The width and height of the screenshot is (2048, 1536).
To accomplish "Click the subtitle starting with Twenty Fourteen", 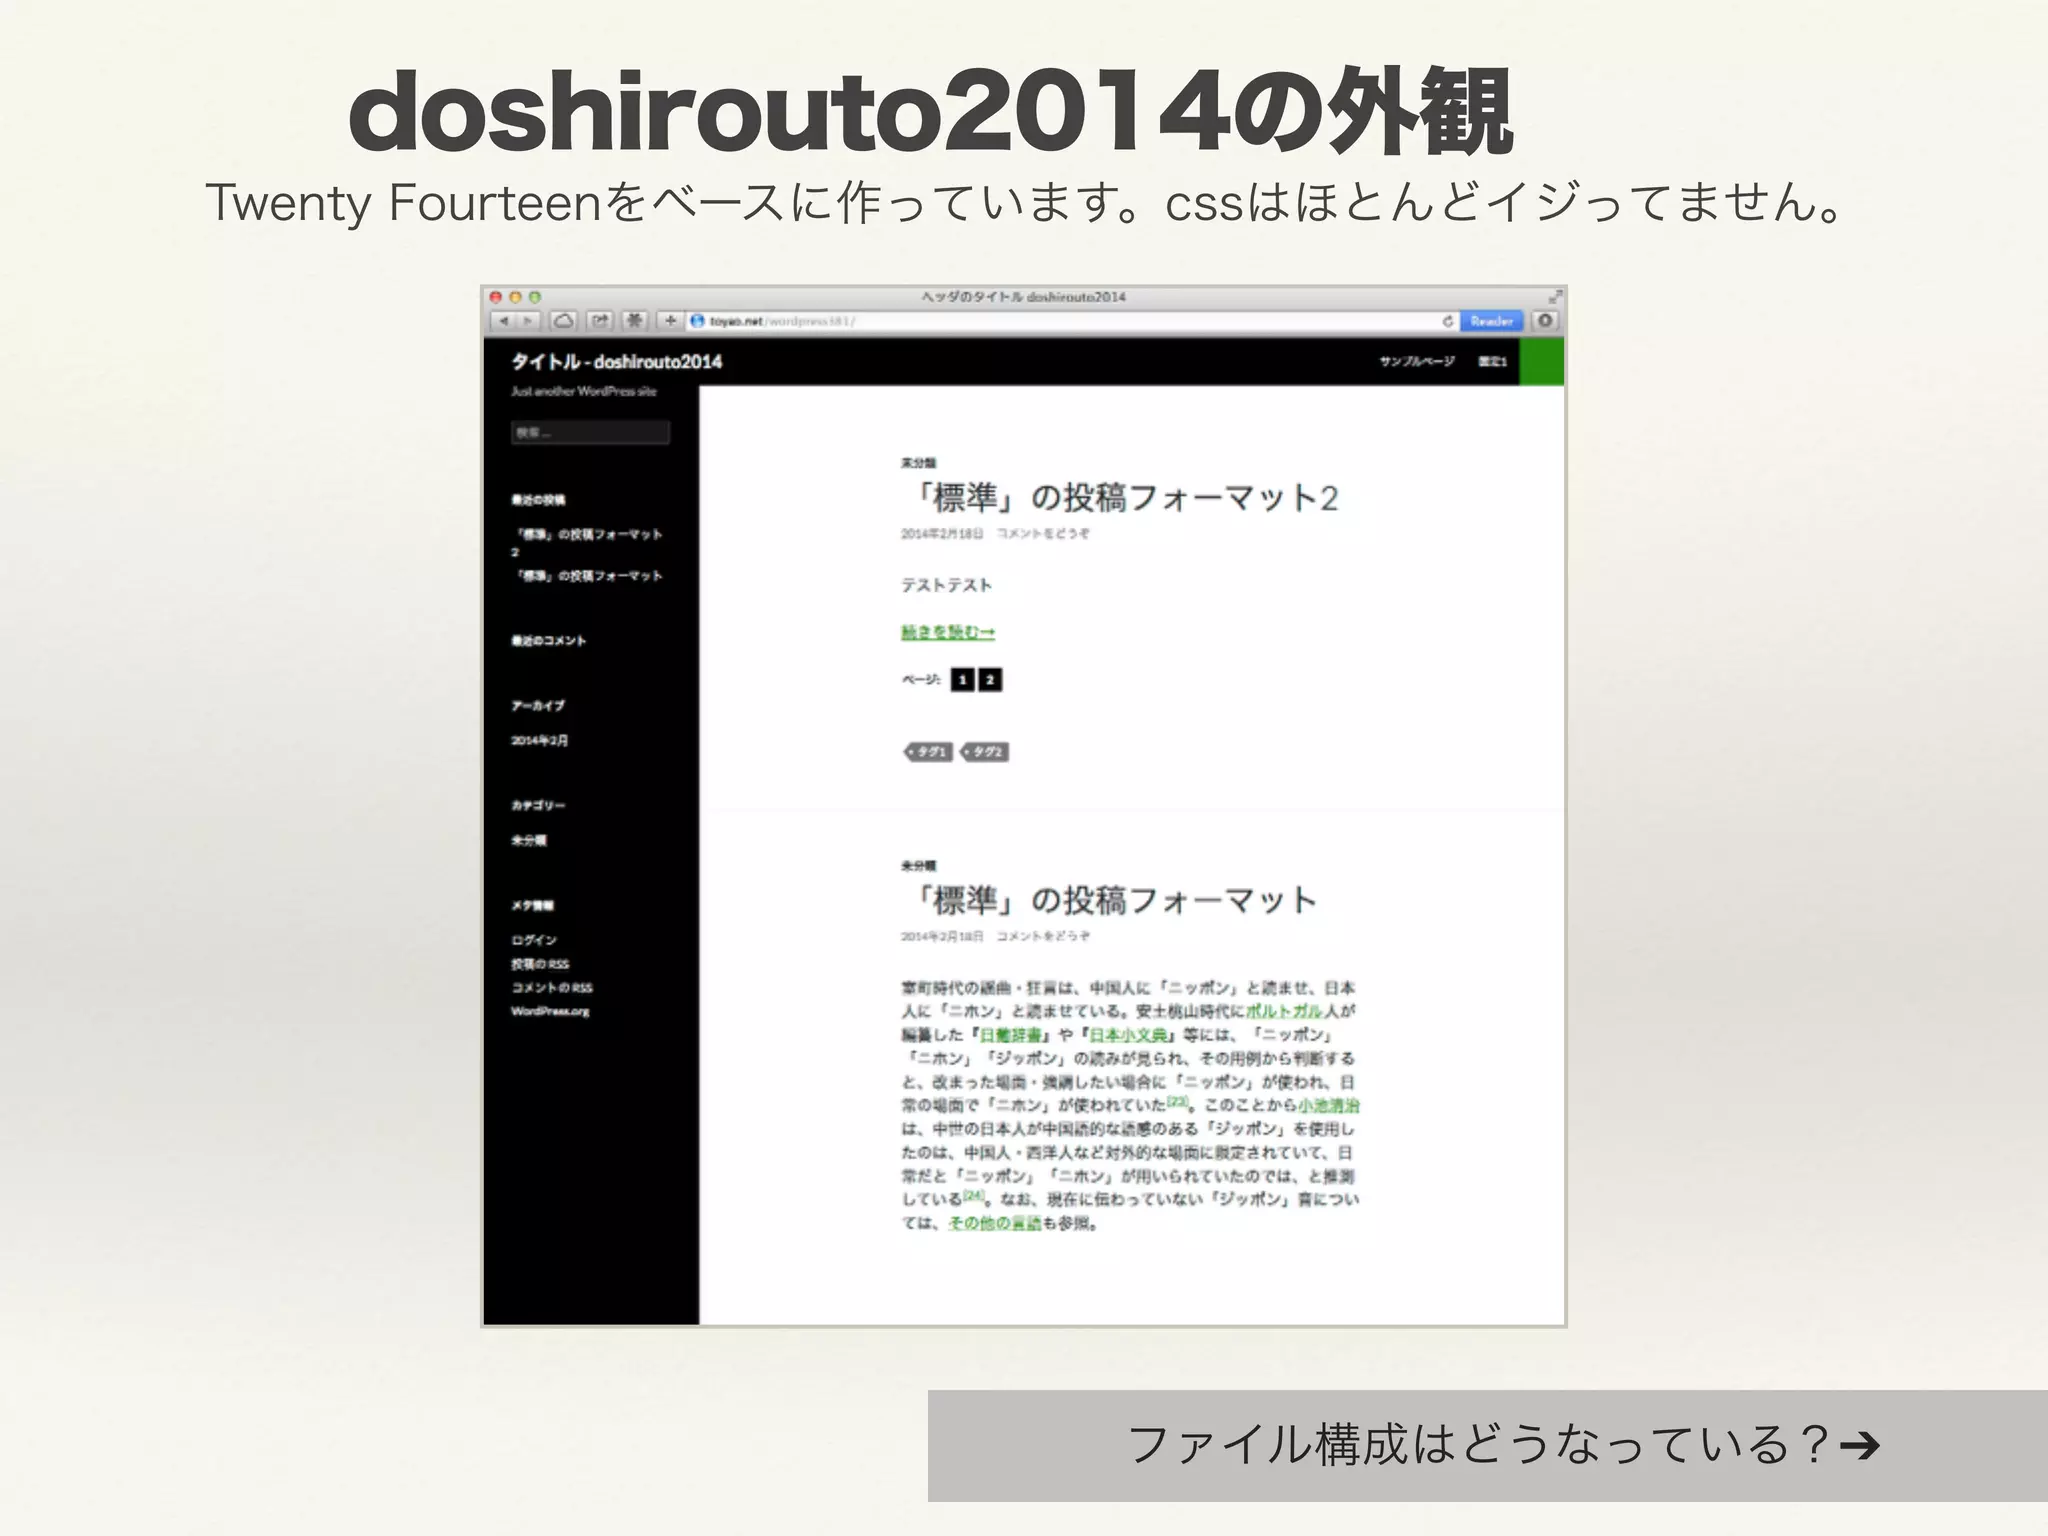I will pos(1025,202).
